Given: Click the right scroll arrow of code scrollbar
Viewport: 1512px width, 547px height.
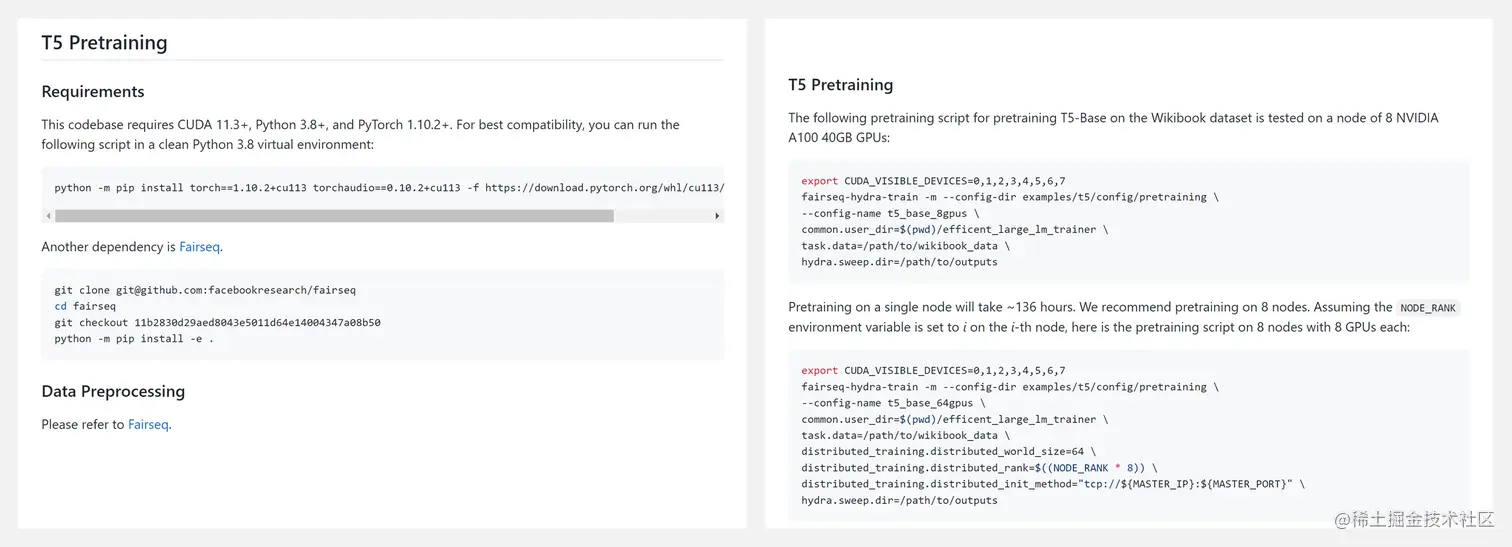Looking at the screenshot, I should pyautogui.click(x=717, y=216).
